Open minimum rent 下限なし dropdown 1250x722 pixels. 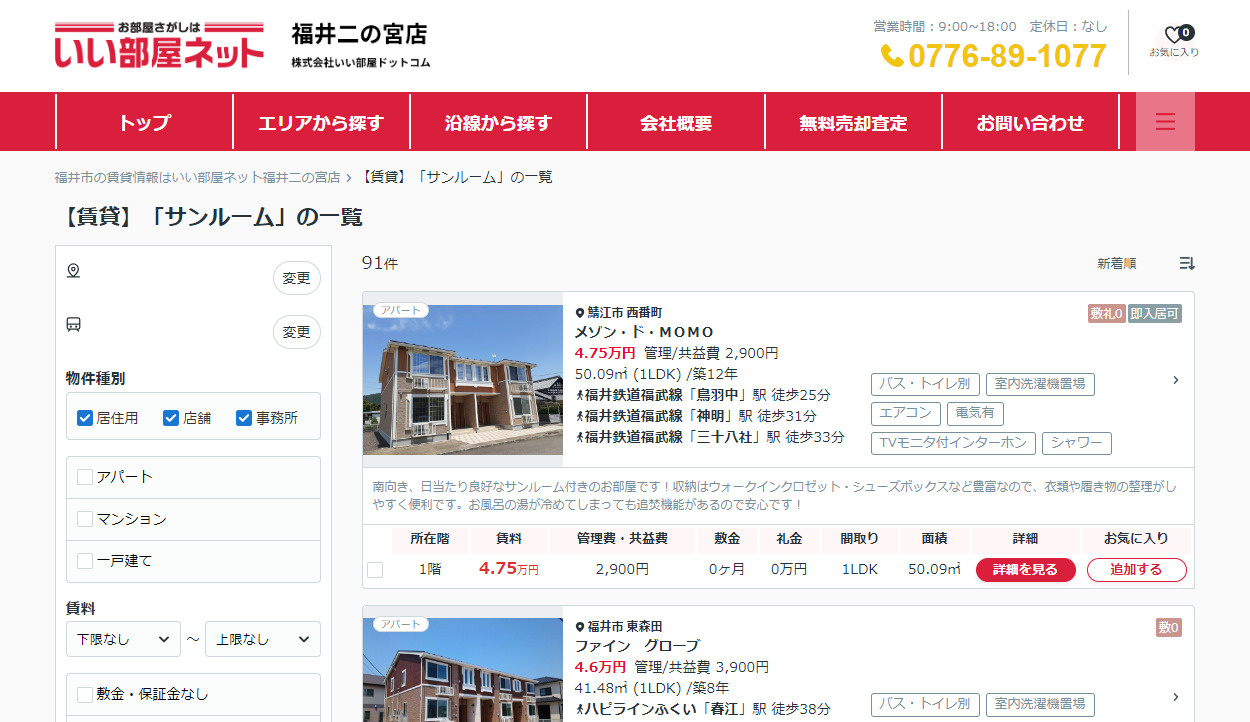123,639
